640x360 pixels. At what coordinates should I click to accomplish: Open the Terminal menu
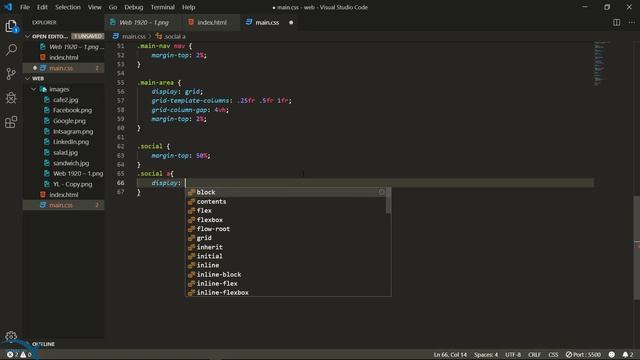pos(162,7)
